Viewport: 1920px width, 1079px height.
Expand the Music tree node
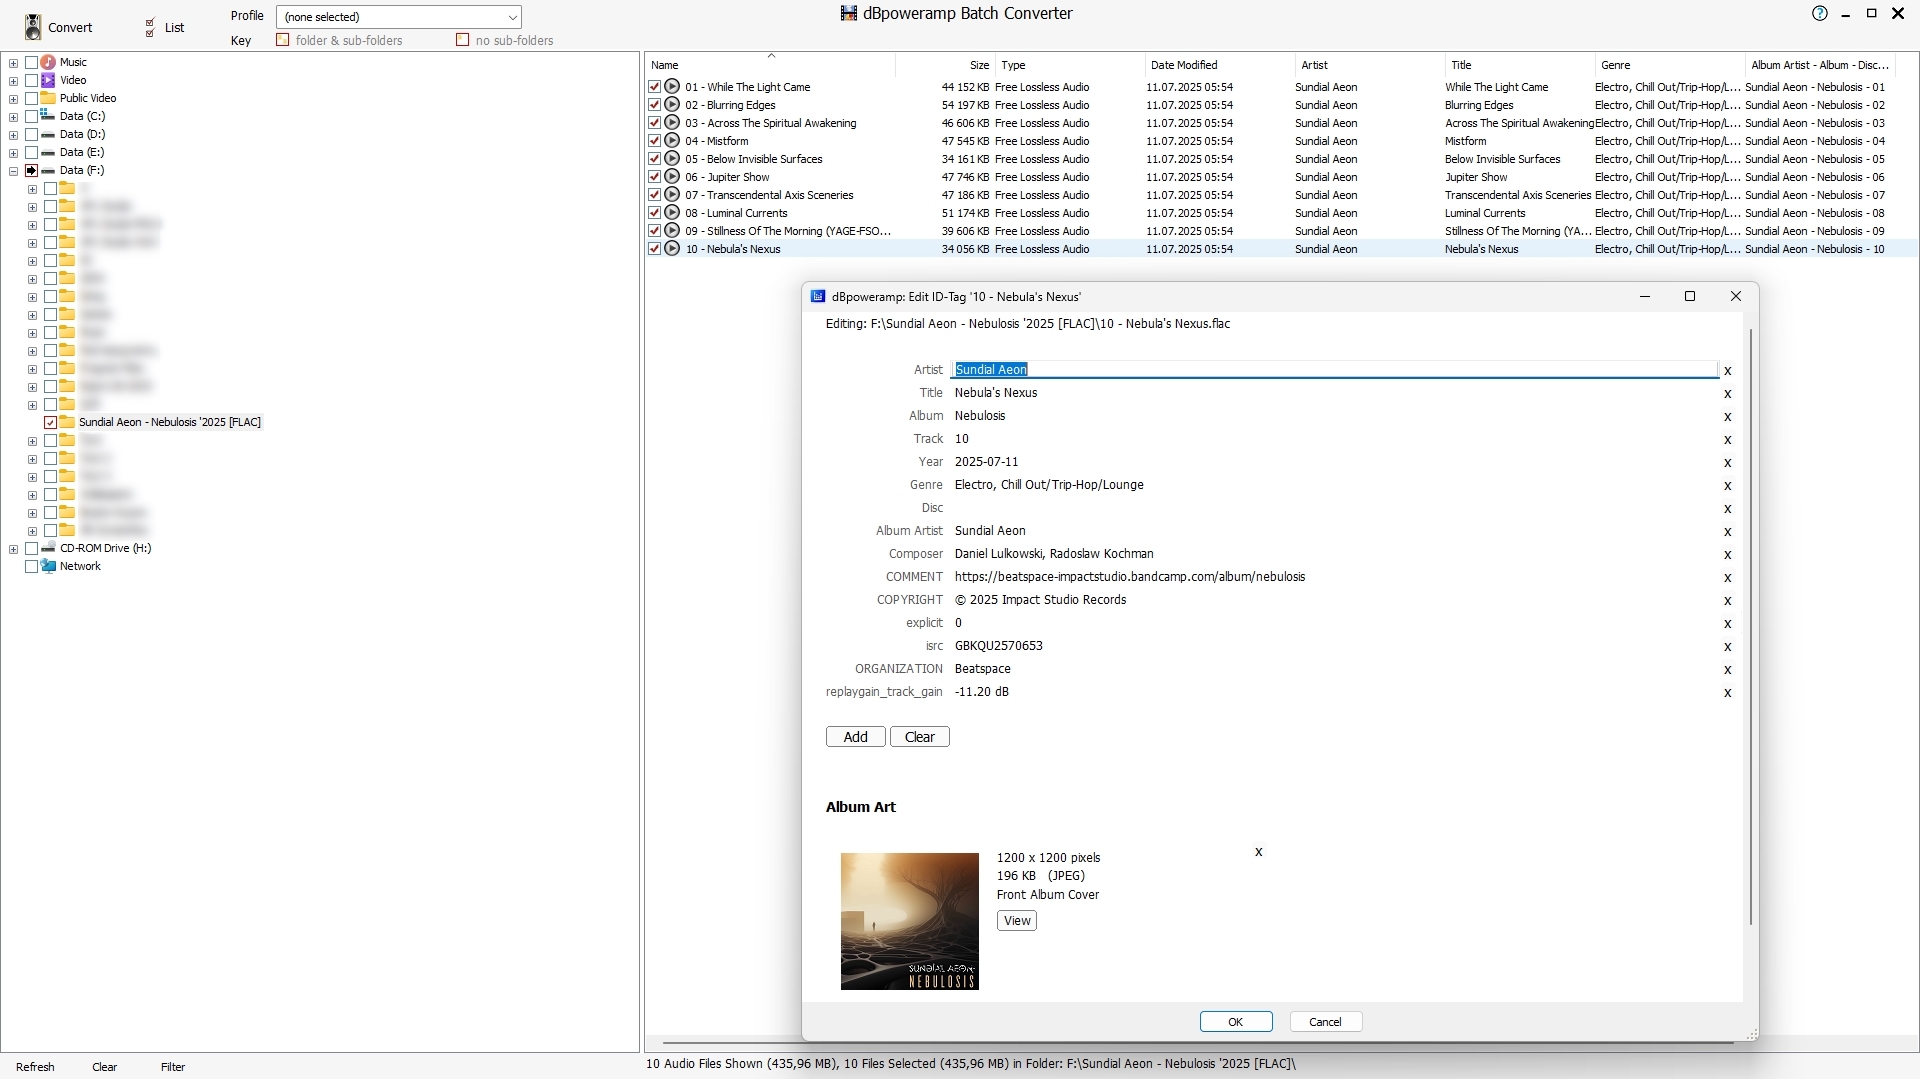13,63
